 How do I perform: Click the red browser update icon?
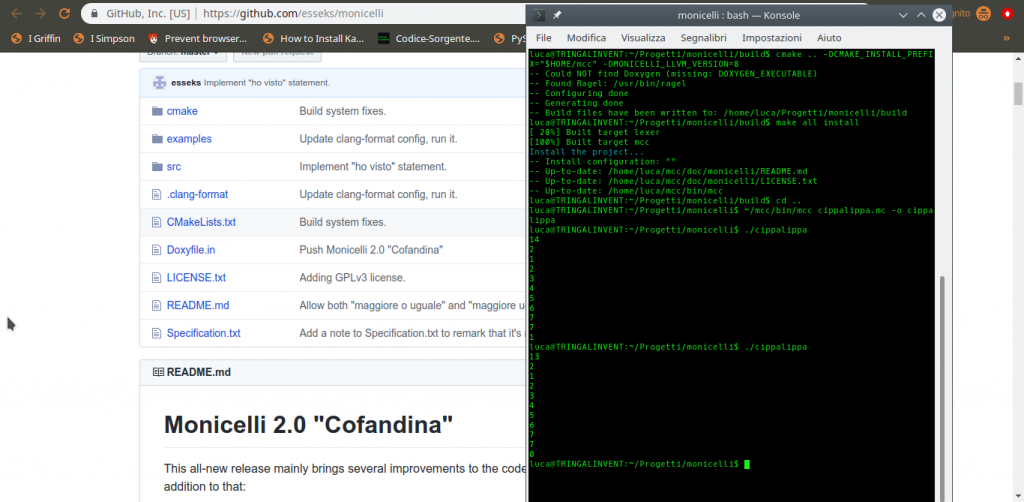pos(1007,13)
